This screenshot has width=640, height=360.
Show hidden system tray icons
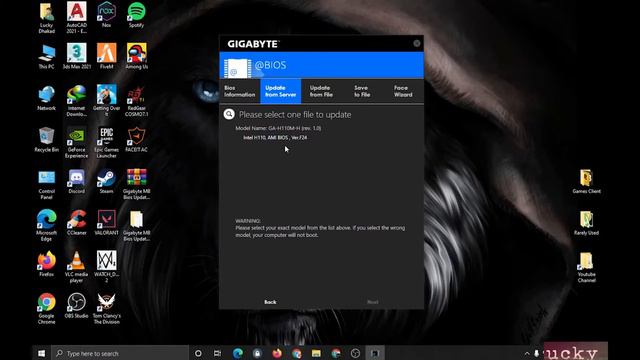tap(527, 353)
